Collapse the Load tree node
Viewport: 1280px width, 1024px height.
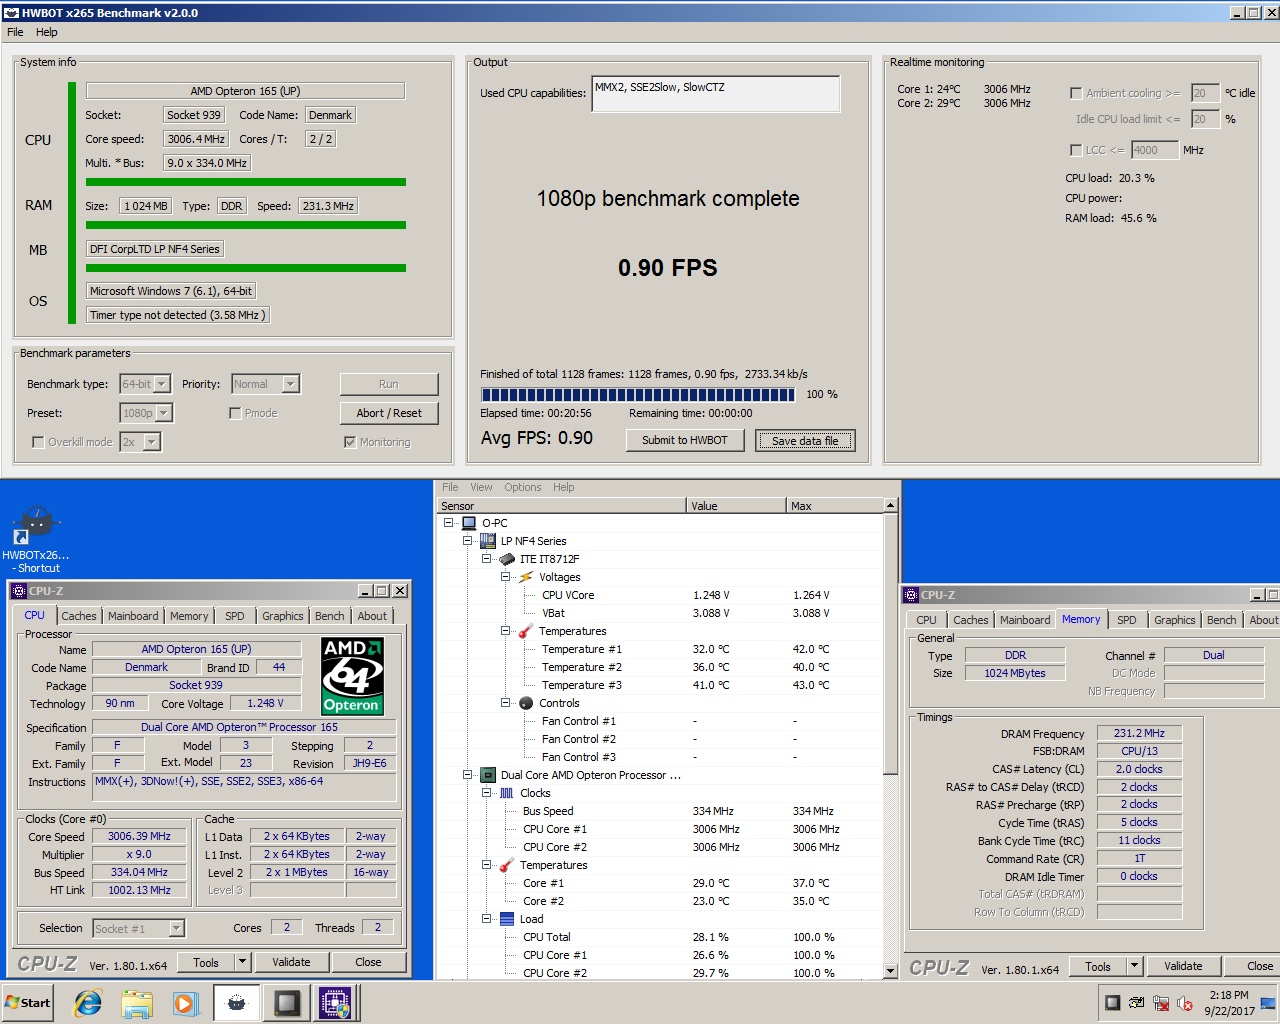coord(487,919)
